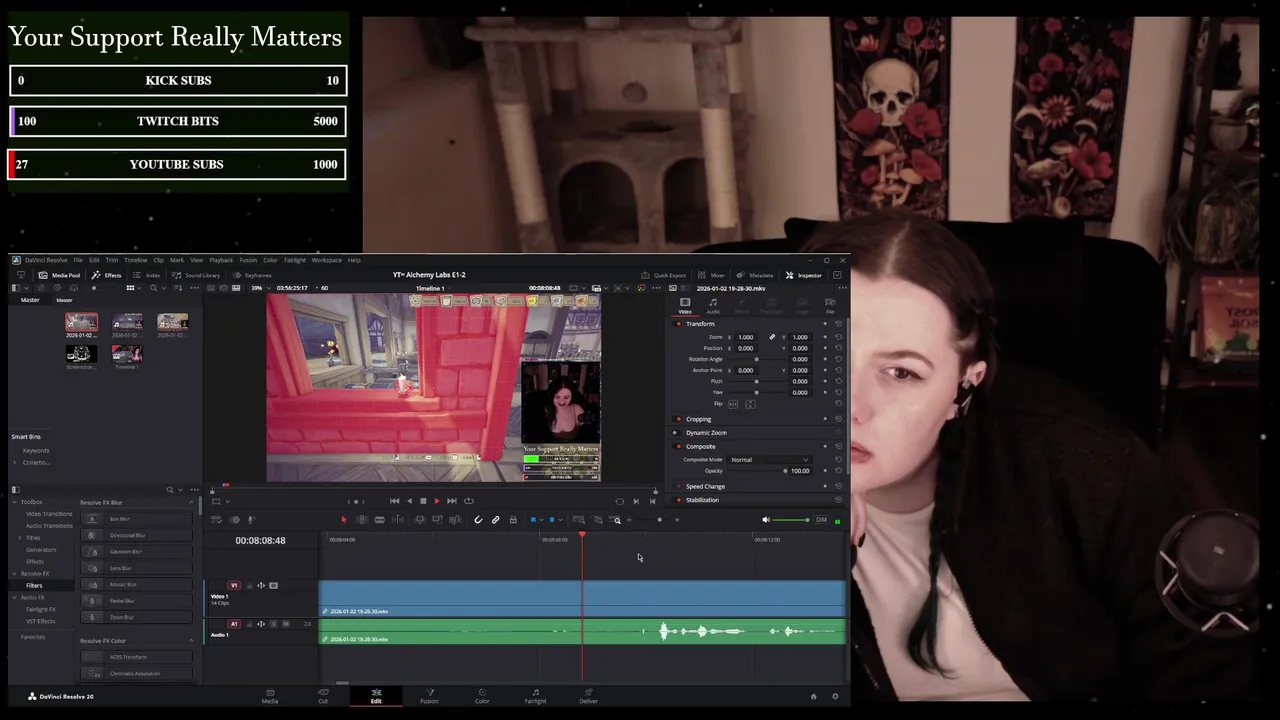Click the Flip vertical icon
This screenshot has height=720, width=1280.
coord(750,404)
